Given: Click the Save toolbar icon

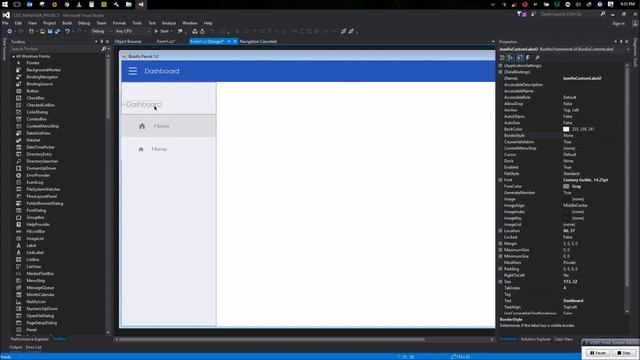Looking at the screenshot, I should click(50, 31).
